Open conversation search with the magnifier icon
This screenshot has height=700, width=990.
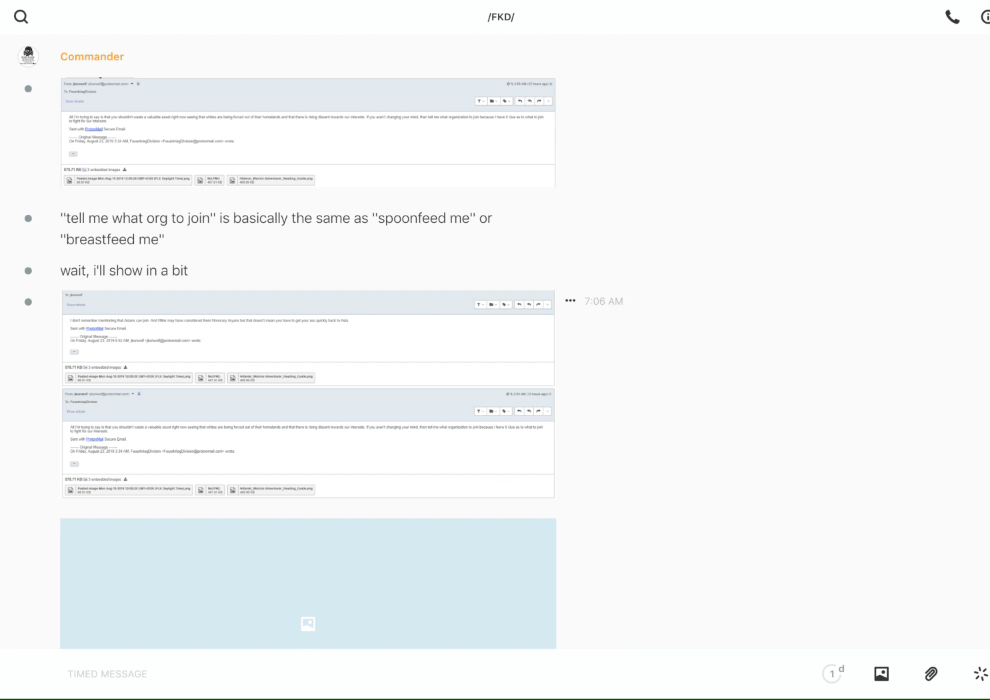[x=21, y=17]
